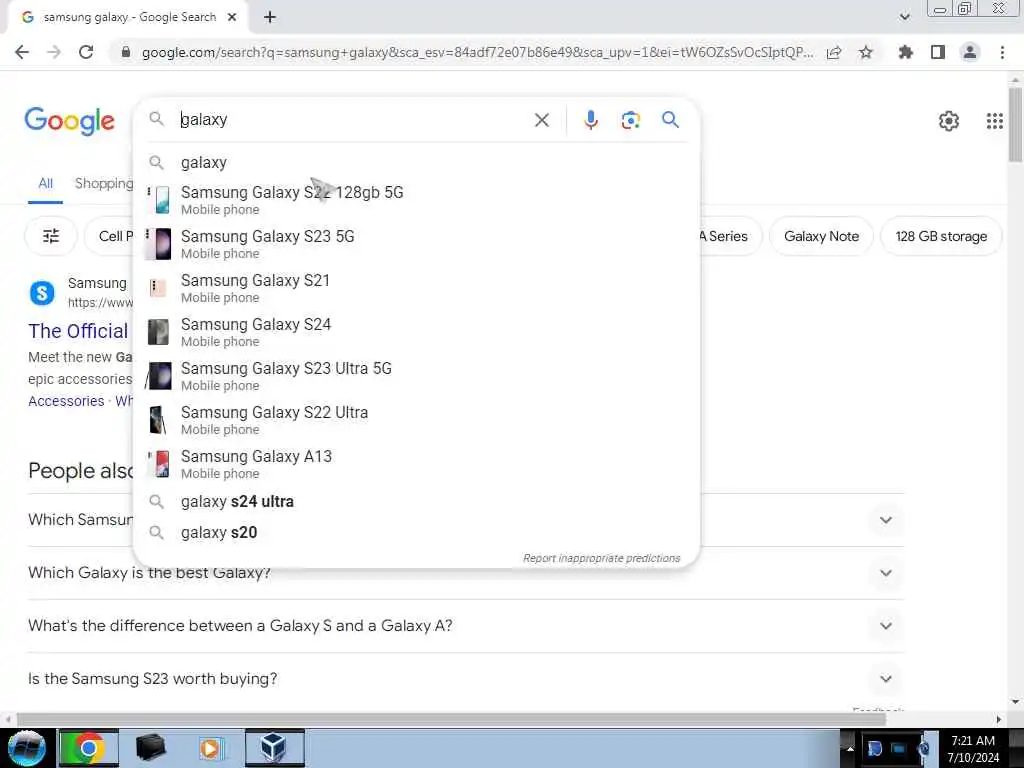Choose Samsung Galaxy S22 128gb 5G suggestion

[x=417, y=200]
